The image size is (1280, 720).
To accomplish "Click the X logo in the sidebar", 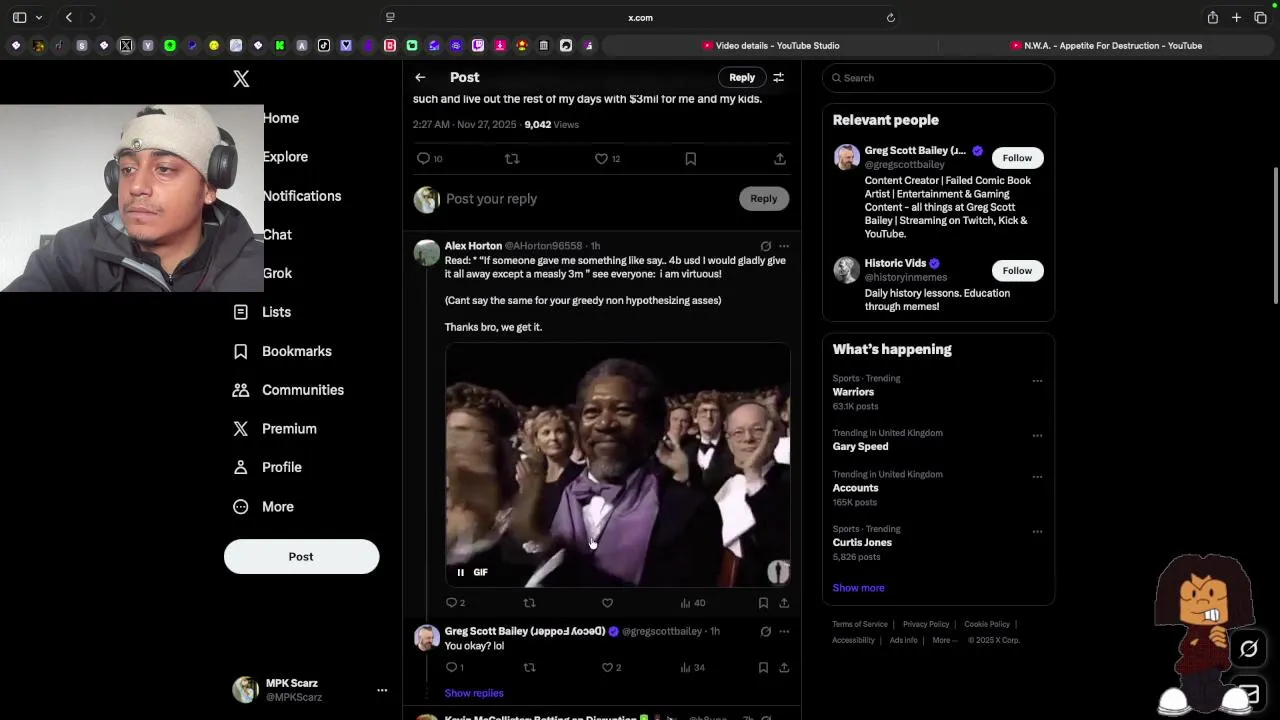I will tap(241, 79).
